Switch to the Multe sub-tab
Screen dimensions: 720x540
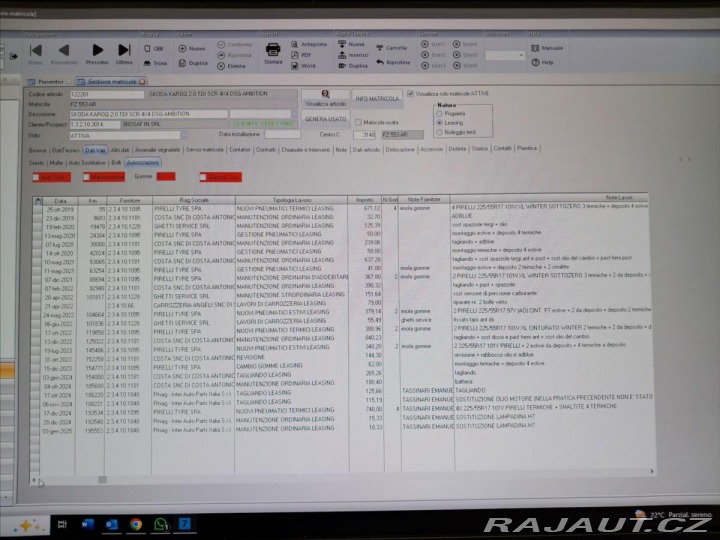(56, 163)
